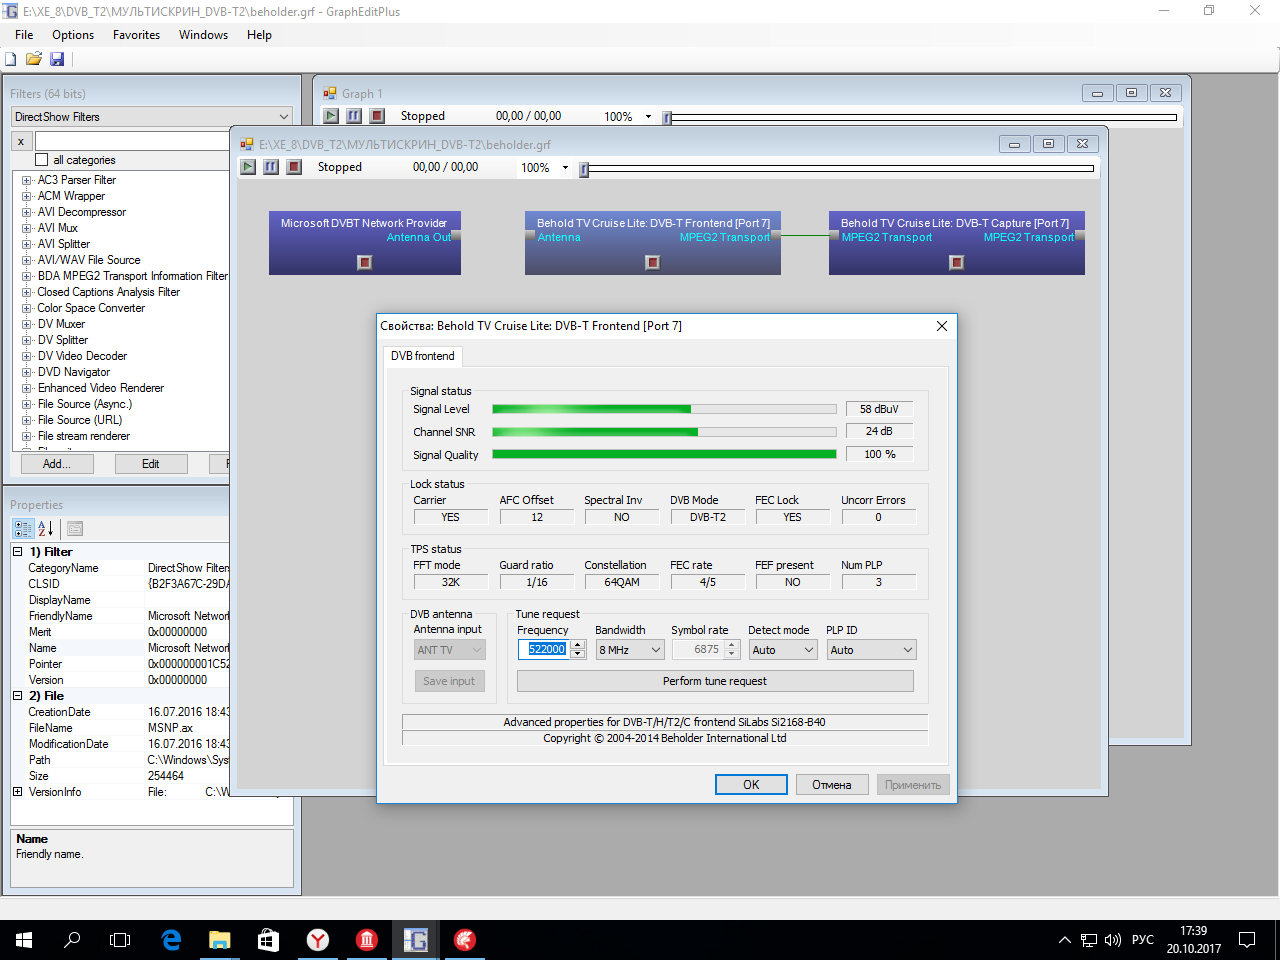Click Categorized view icon in Properties panel
Screen dimensions: 1280x960
click(x=22, y=528)
